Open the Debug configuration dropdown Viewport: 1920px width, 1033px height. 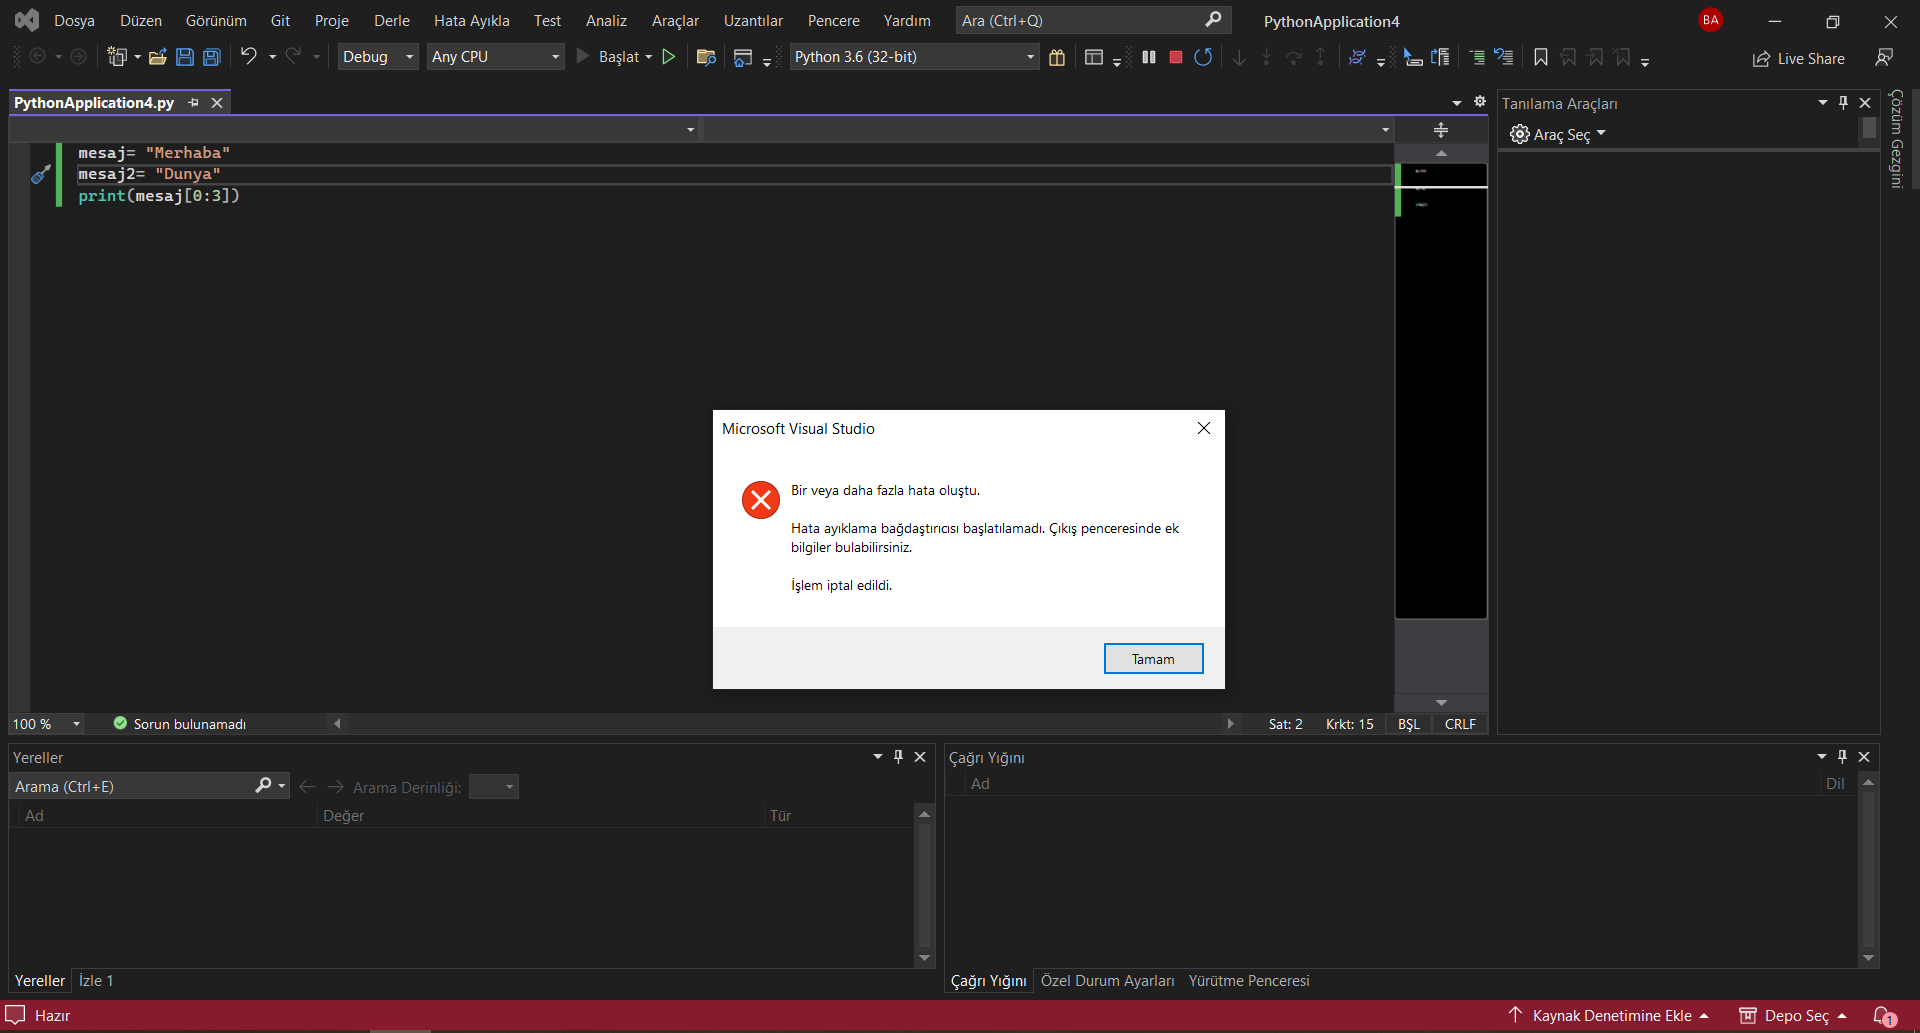pyautogui.click(x=377, y=57)
